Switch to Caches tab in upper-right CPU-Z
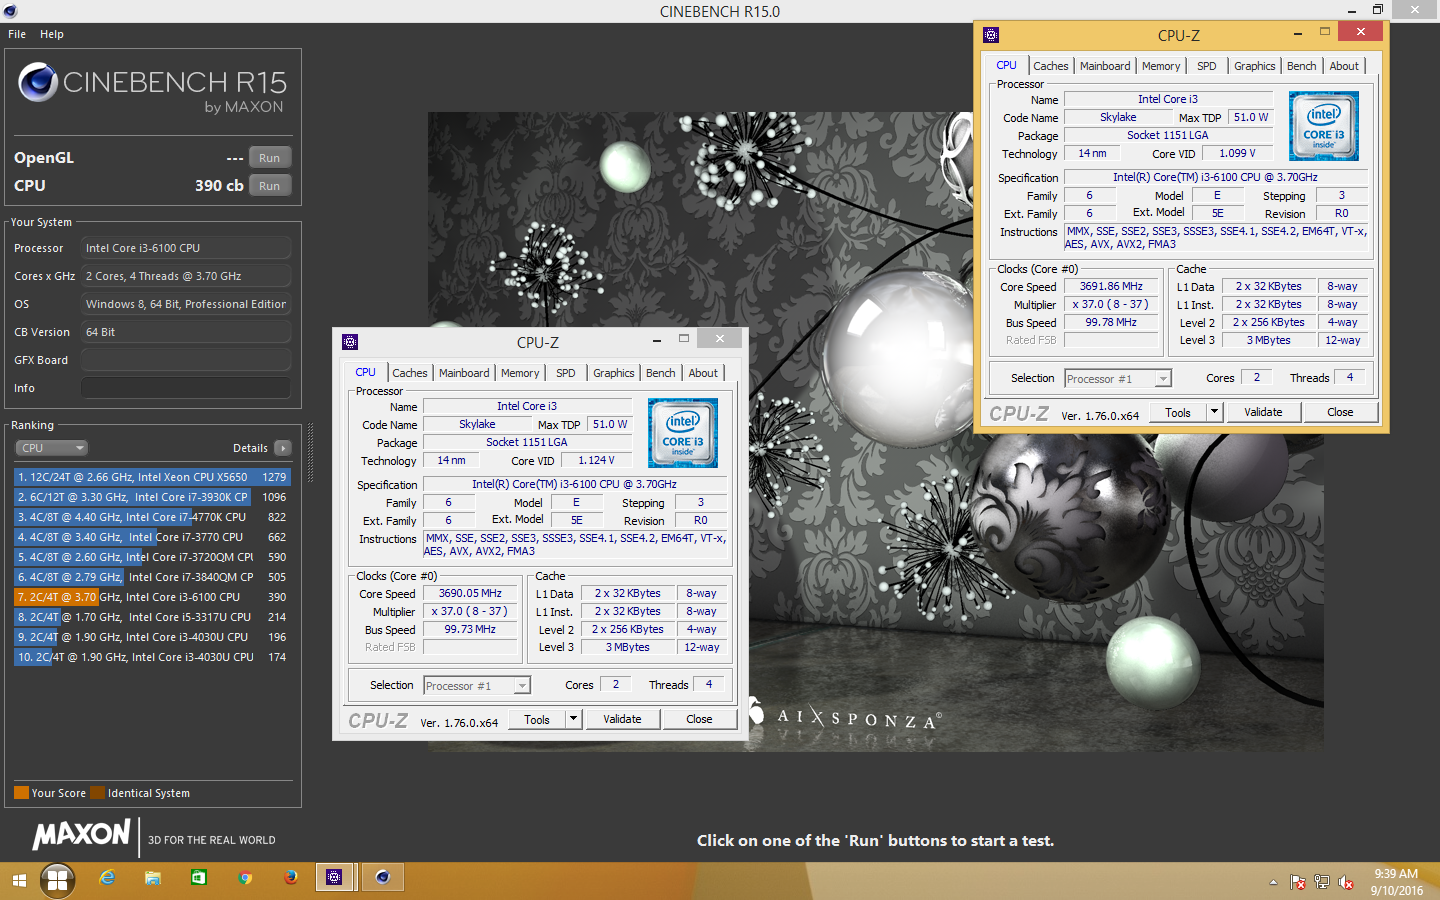The image size is (1440, 900). [x=1050, y=66]
